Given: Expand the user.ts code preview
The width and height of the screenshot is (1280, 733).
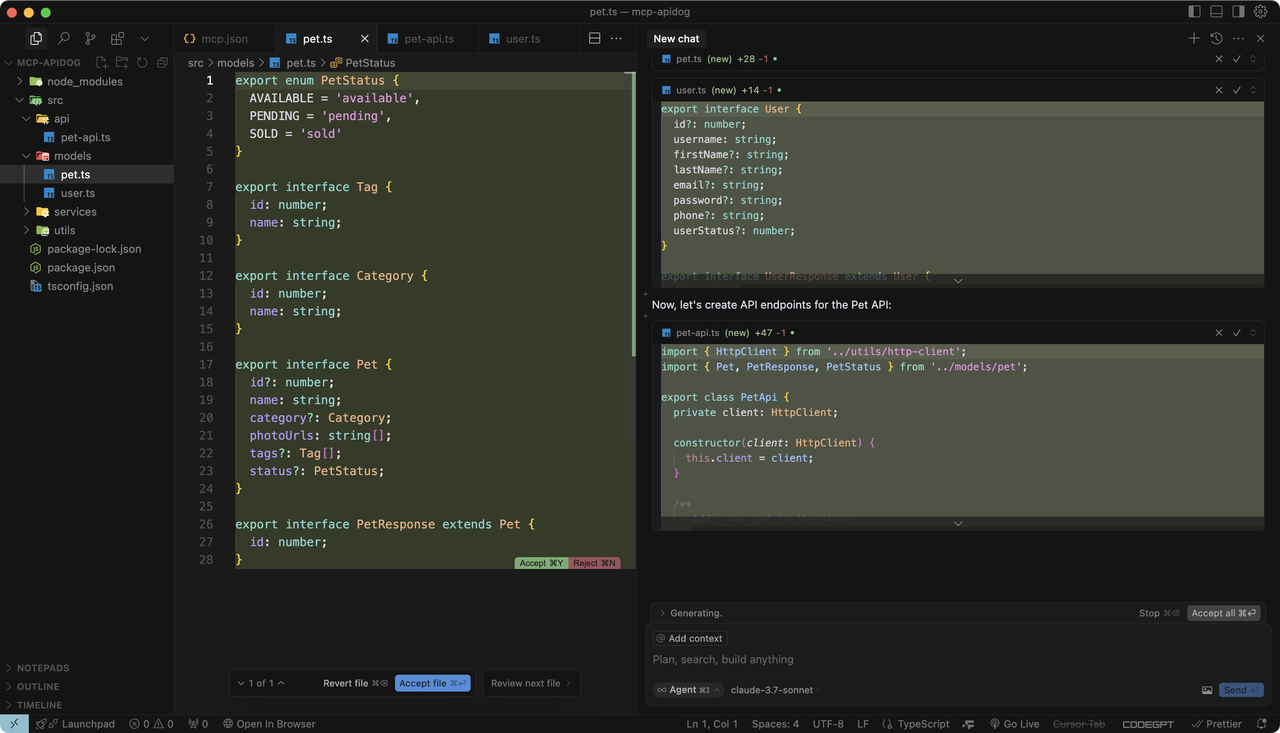Looking at the screenshot, I should [x=958, y=281].
